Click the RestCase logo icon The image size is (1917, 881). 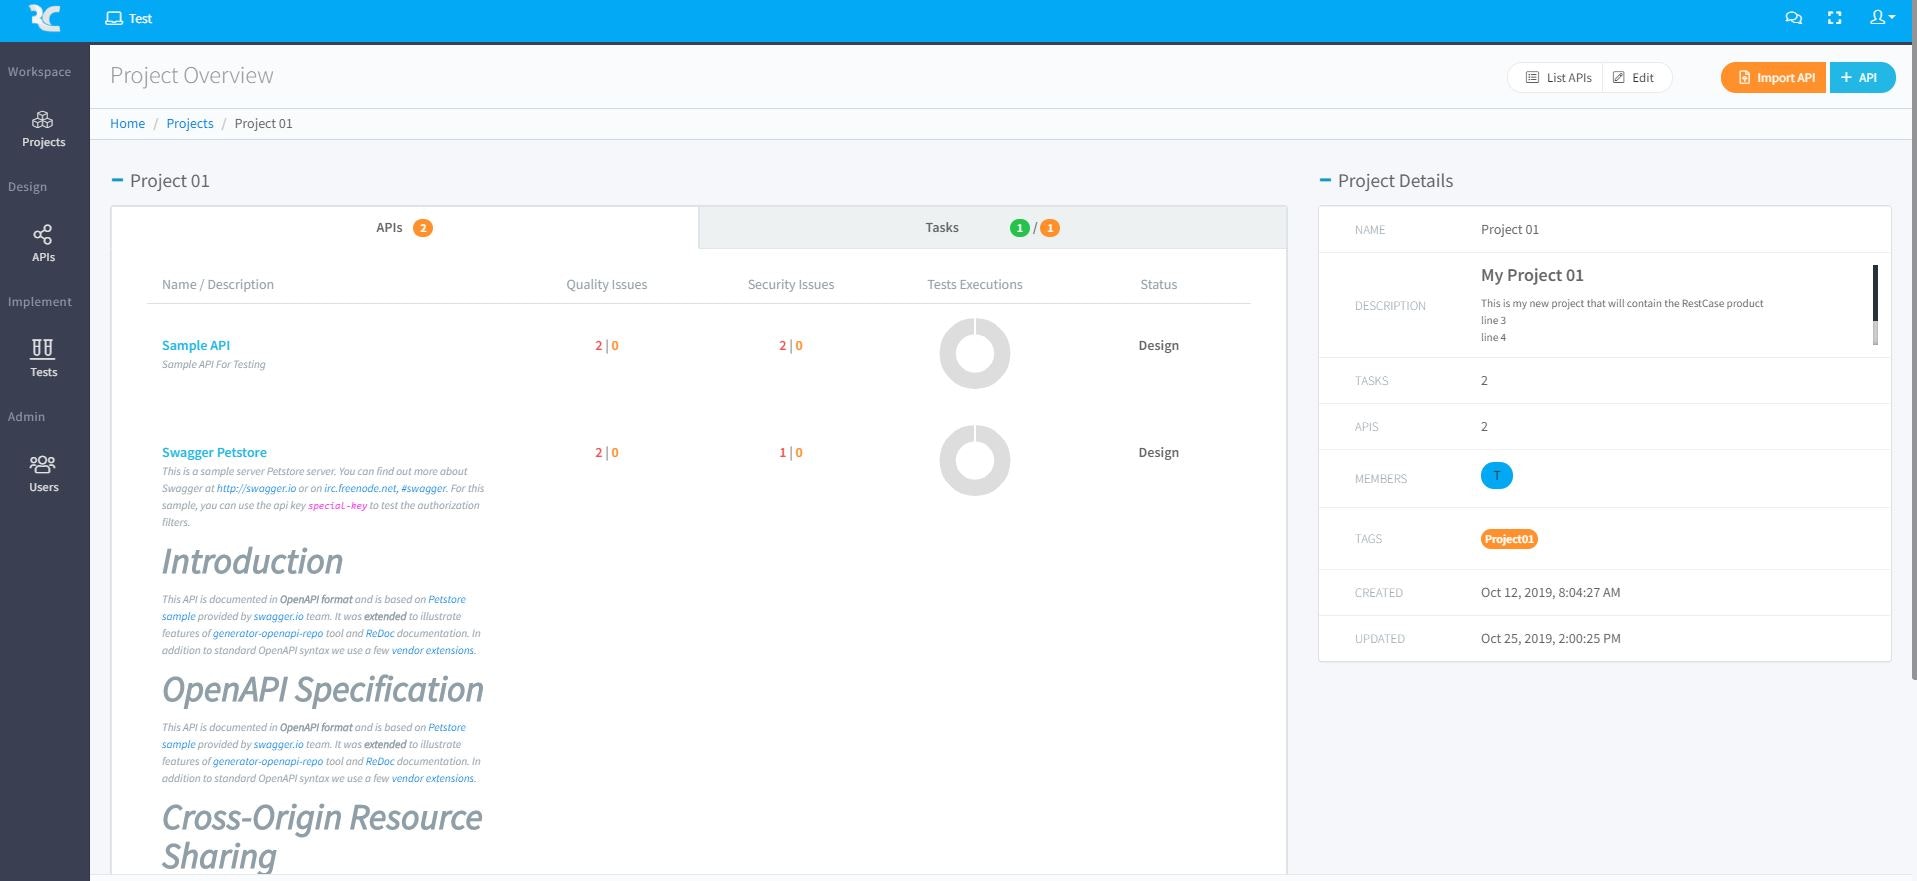45,18
